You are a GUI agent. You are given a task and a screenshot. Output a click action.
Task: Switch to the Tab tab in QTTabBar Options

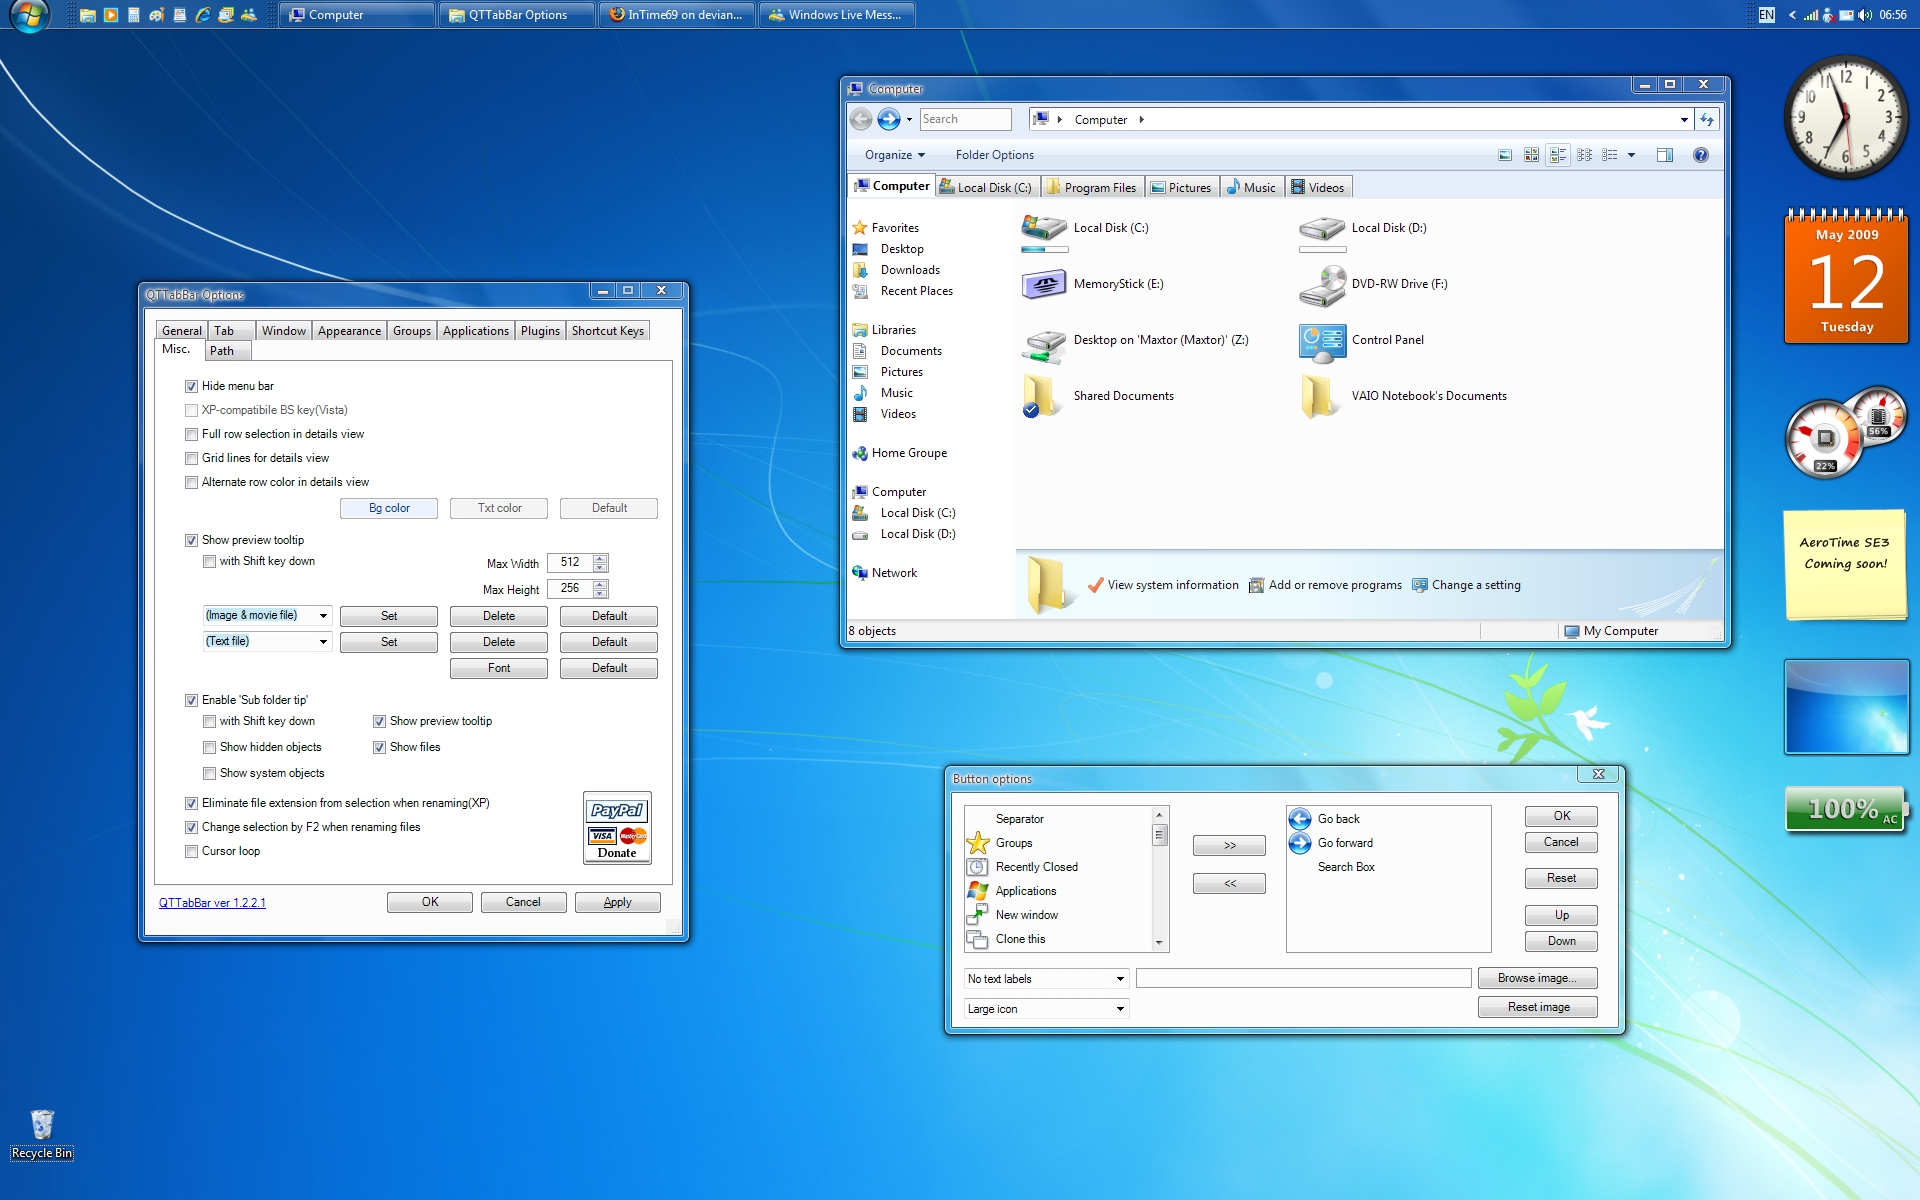point(225,330)
